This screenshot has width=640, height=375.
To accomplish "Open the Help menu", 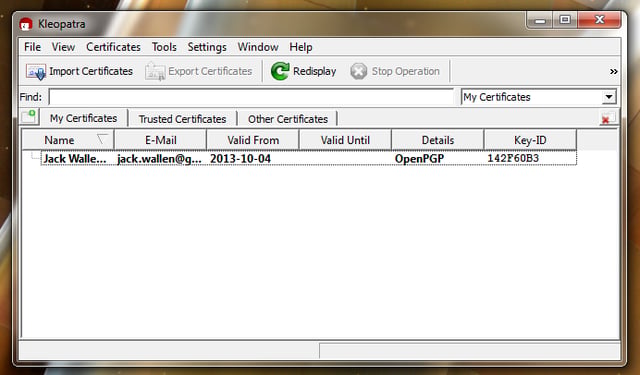I will coord(301,47).
